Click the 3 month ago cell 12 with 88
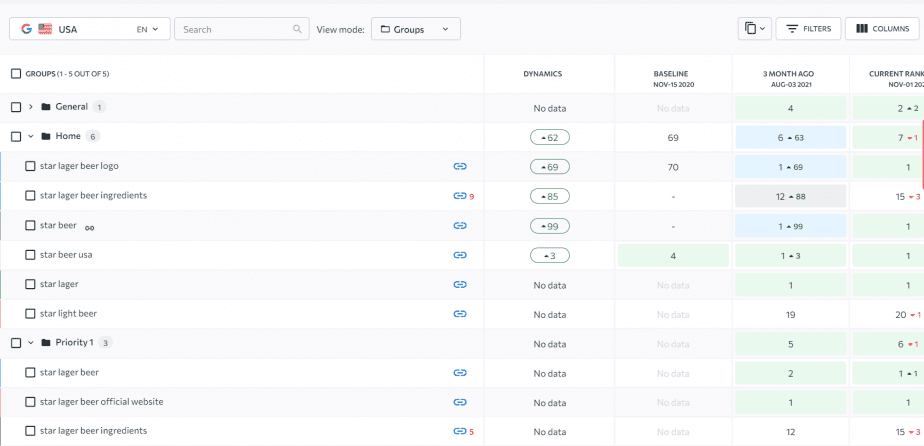 pyautogui.click(x=790, y=197)
